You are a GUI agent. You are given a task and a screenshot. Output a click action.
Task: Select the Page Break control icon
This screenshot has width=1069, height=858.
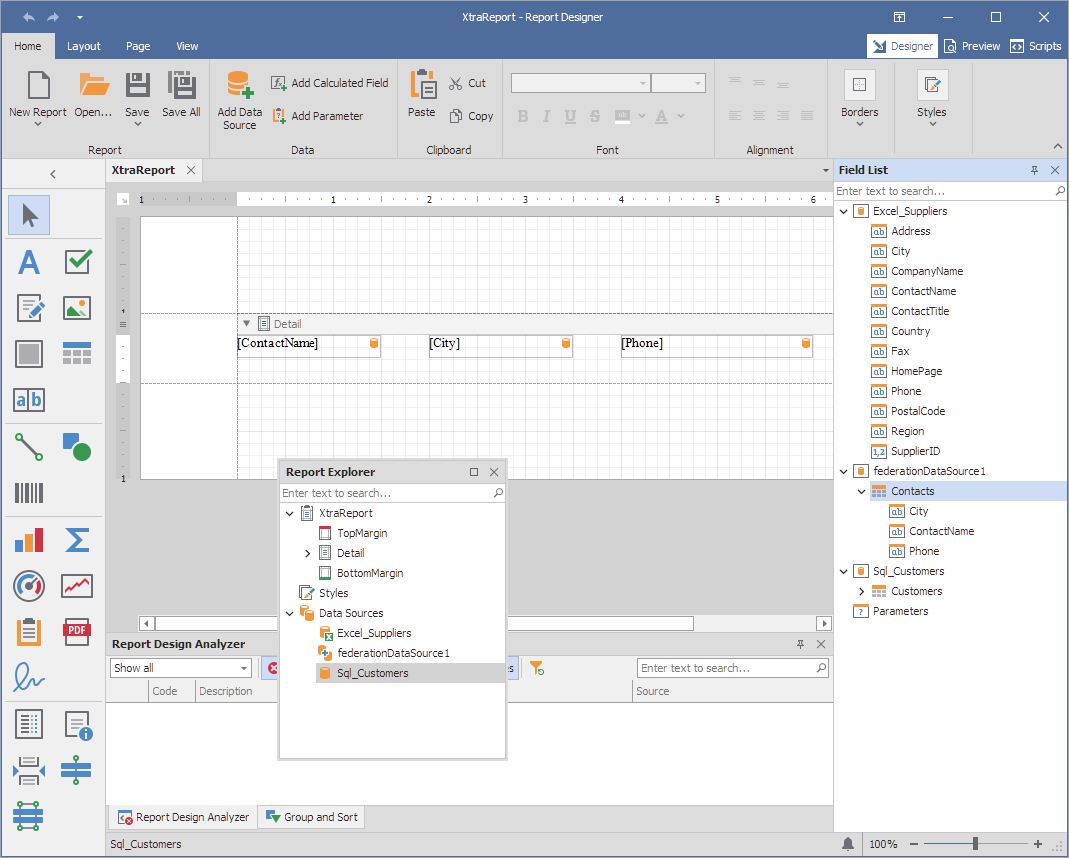pyautogui.click(x=29, y=770)
